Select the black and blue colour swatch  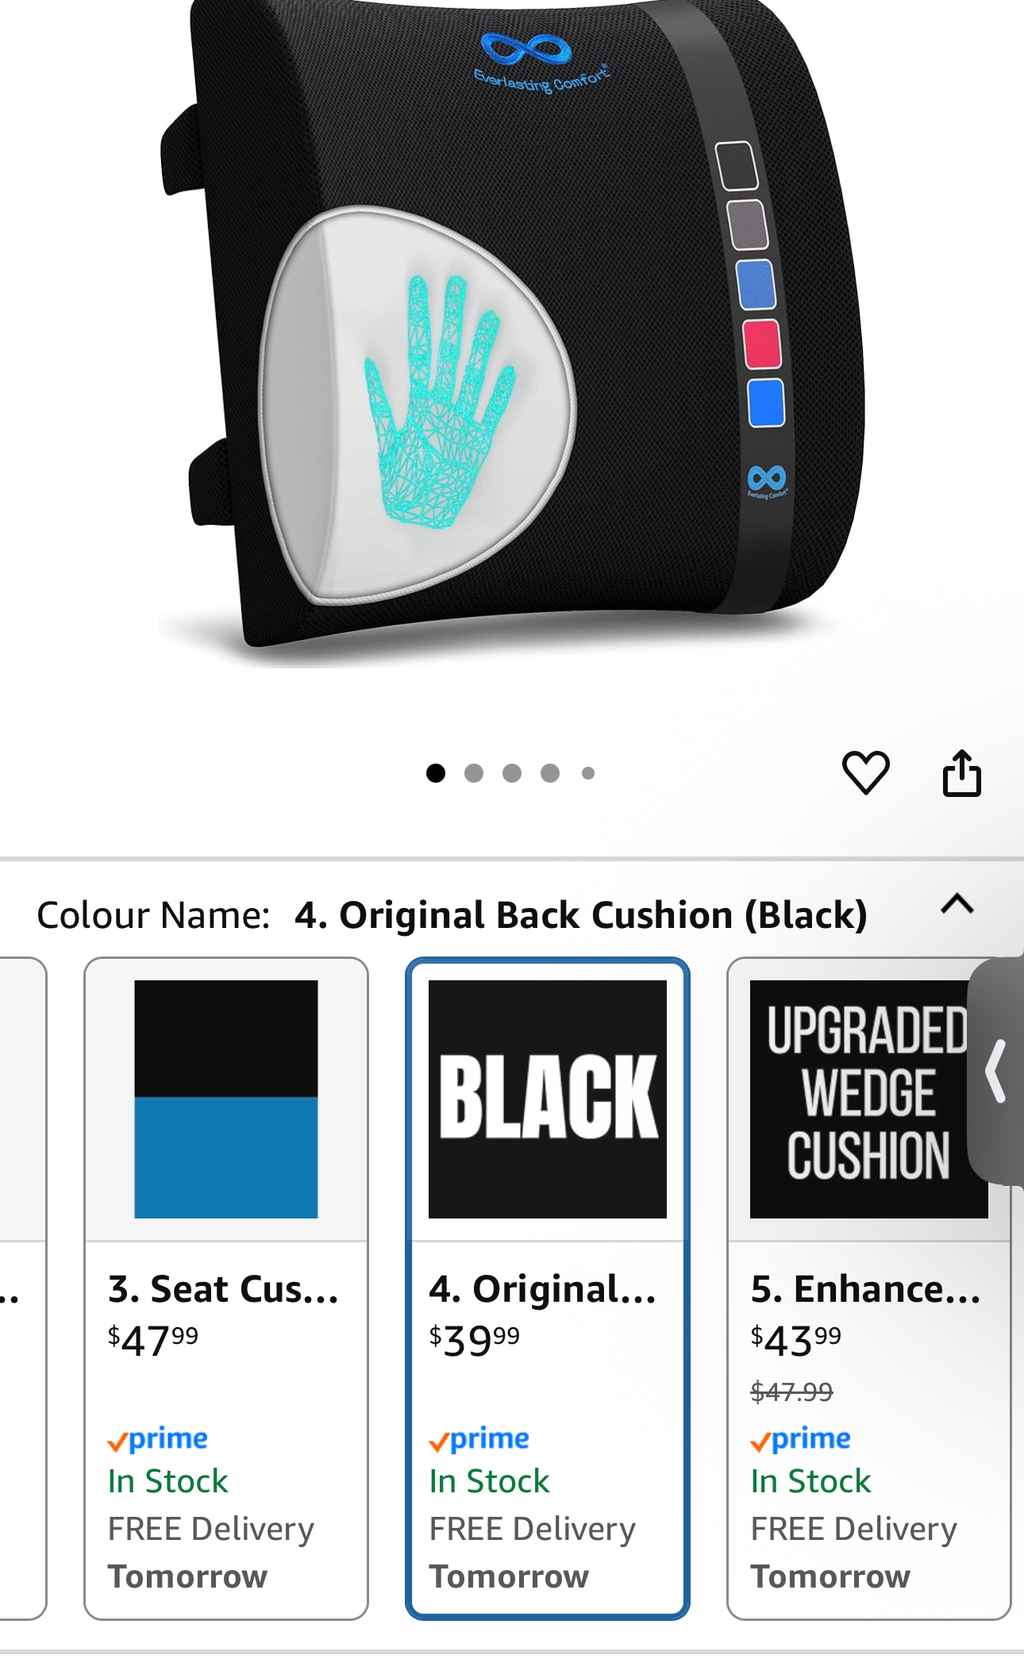226,1099
